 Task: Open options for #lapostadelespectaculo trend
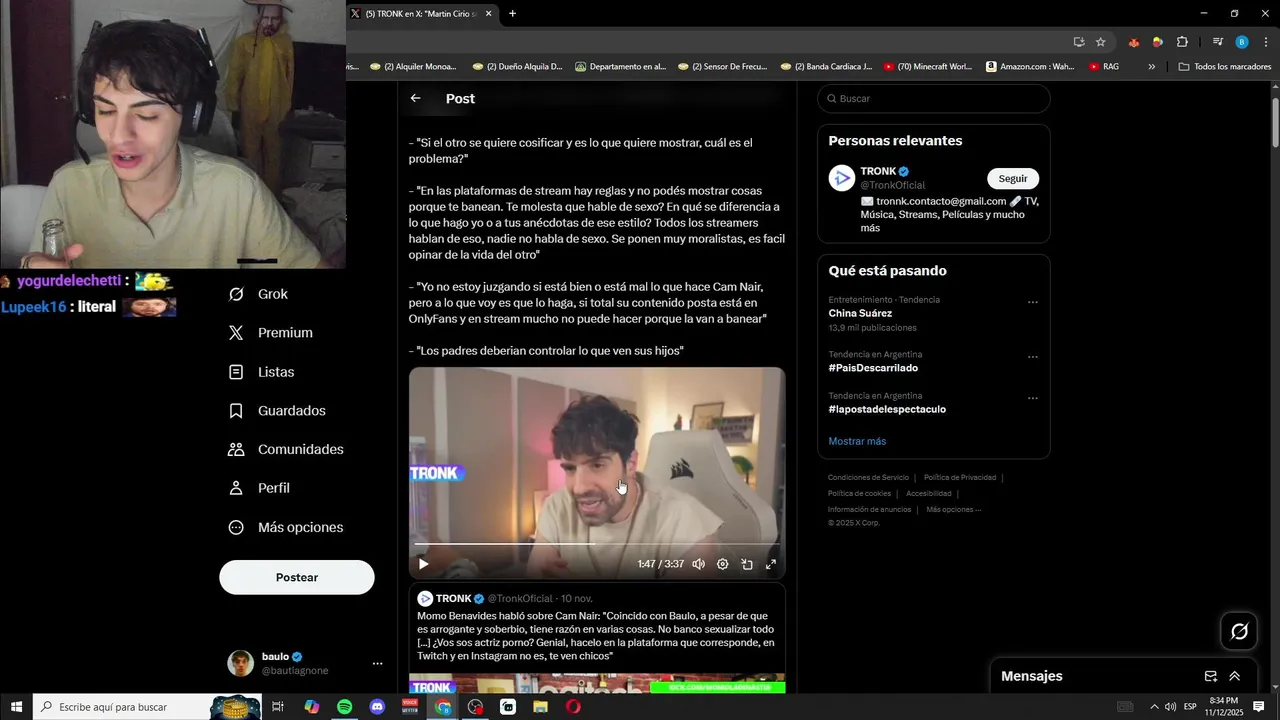[1032, 398]
